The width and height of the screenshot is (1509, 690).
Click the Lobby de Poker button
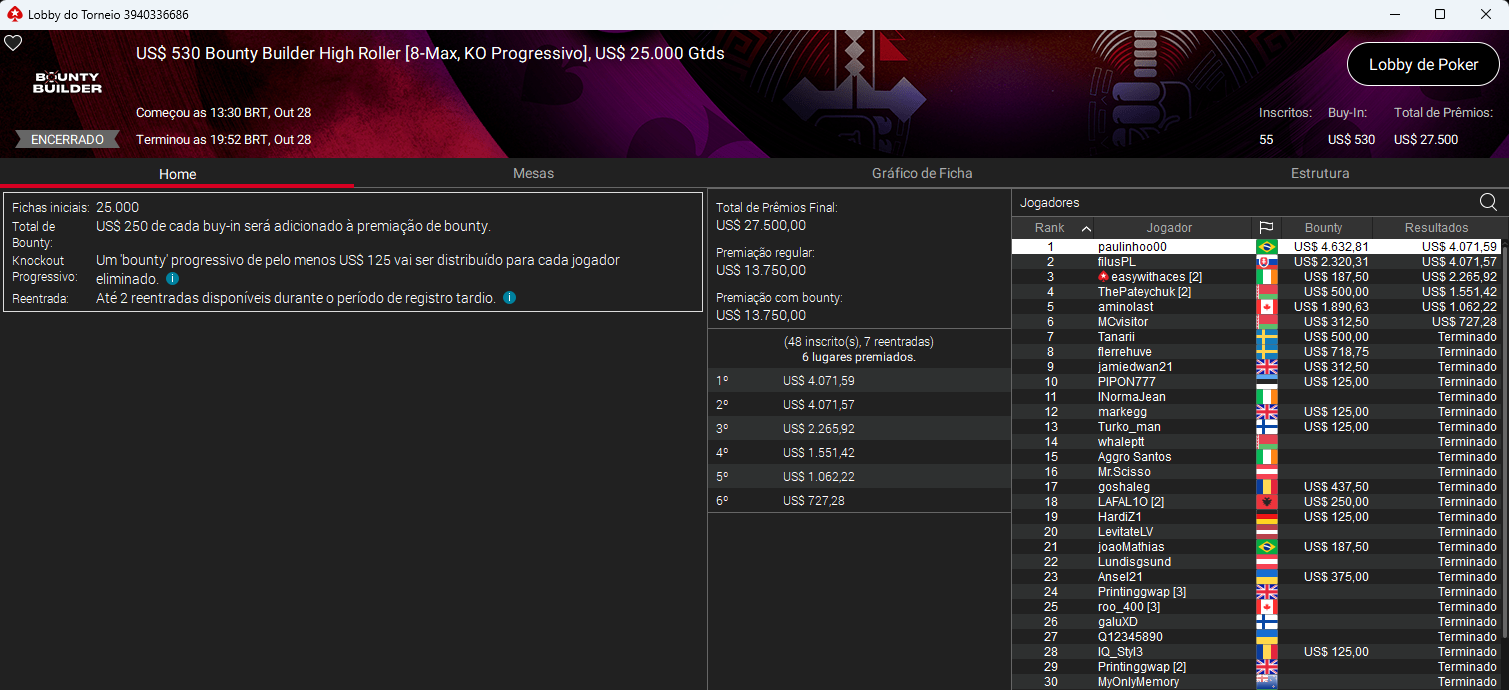(1422, 64)
